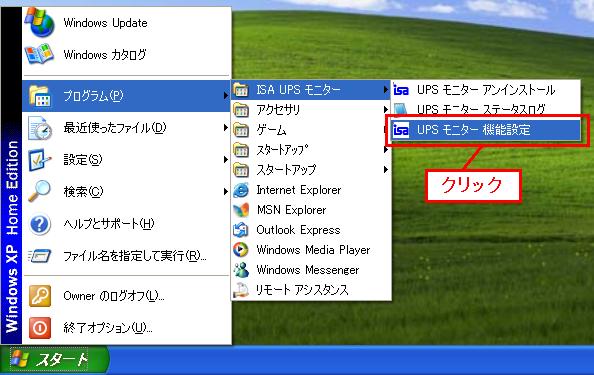Open リモート アシスタンス from programs list
The height and width of the screenshot is (375, 594).
coord(311,290)
